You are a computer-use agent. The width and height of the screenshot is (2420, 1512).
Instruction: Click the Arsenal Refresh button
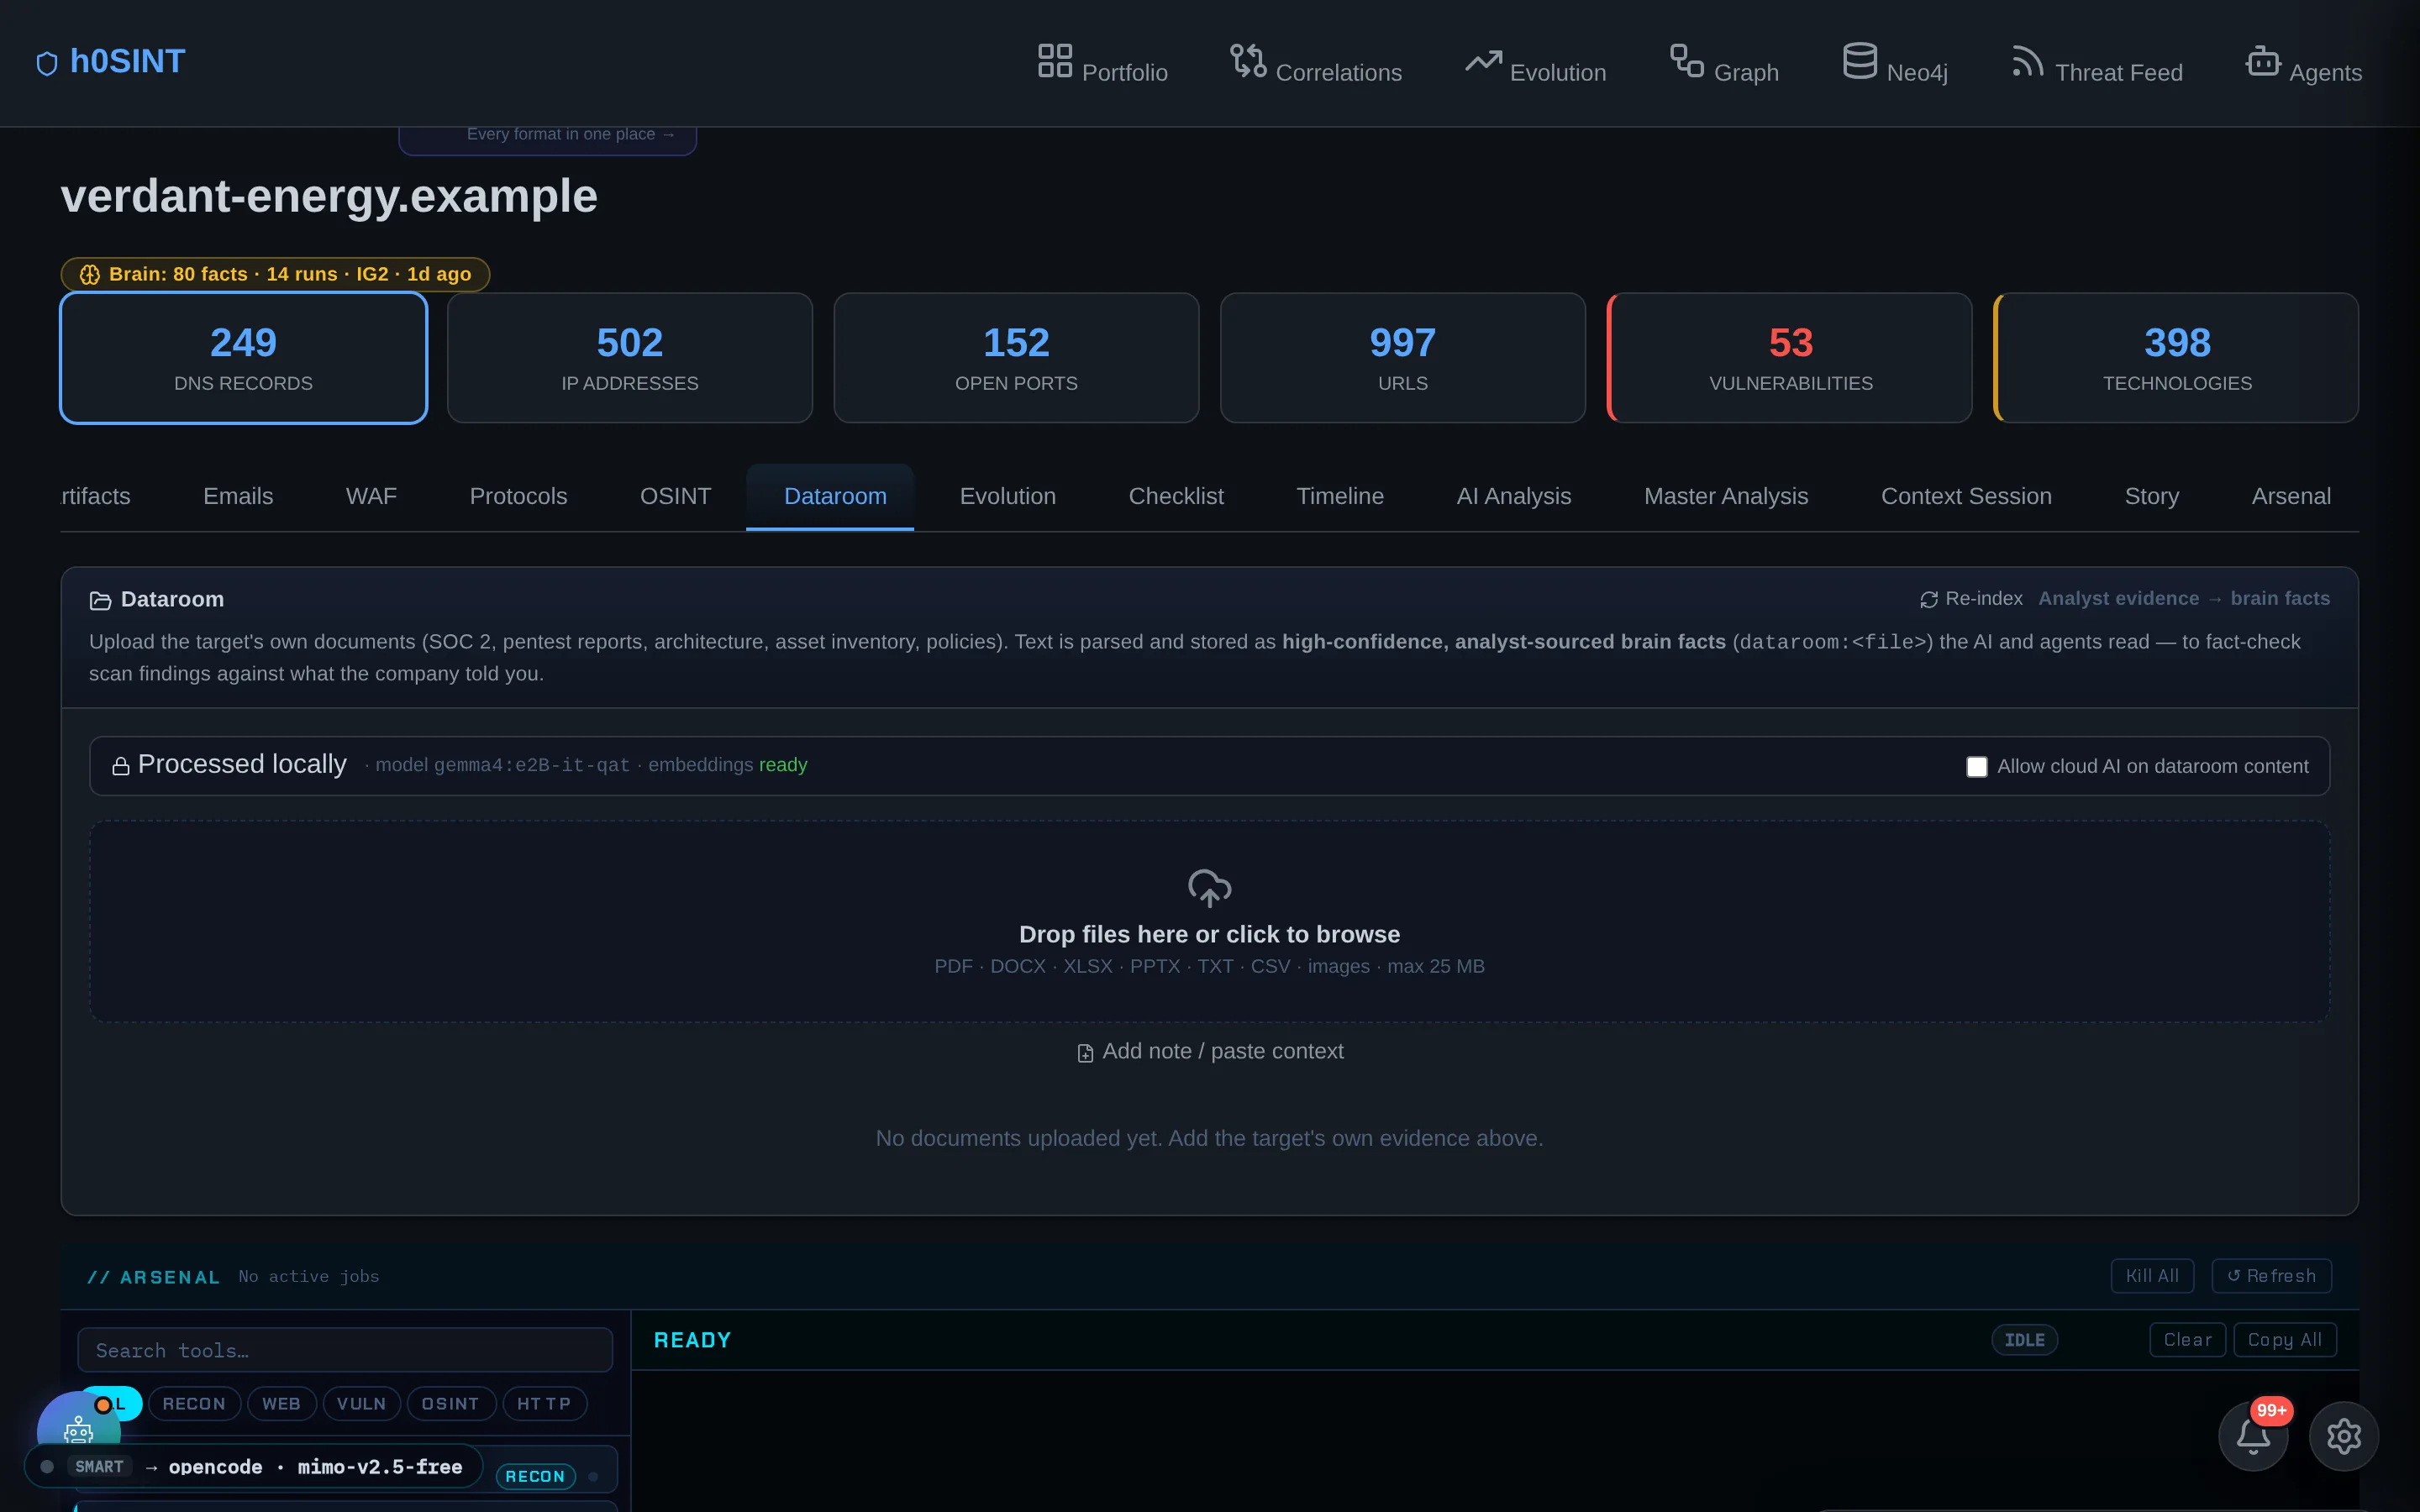click(2271, 1276)
